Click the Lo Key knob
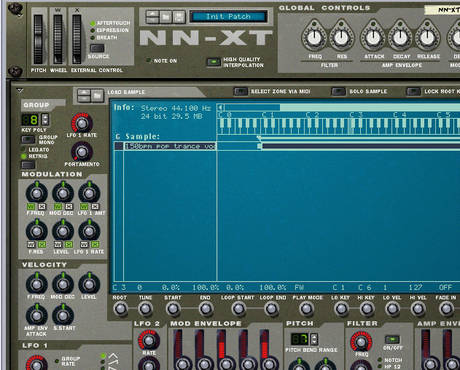The width and height of the screenshot is (460, 370). pos(341,309)
